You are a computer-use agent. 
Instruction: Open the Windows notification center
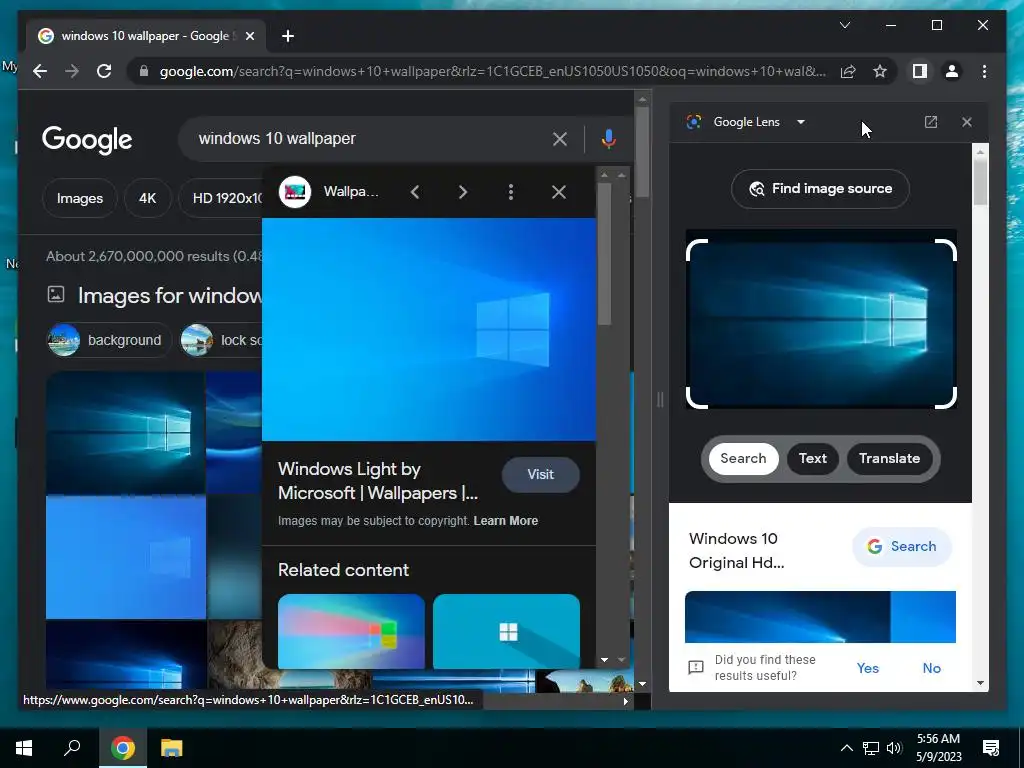[x=991, y=748]
